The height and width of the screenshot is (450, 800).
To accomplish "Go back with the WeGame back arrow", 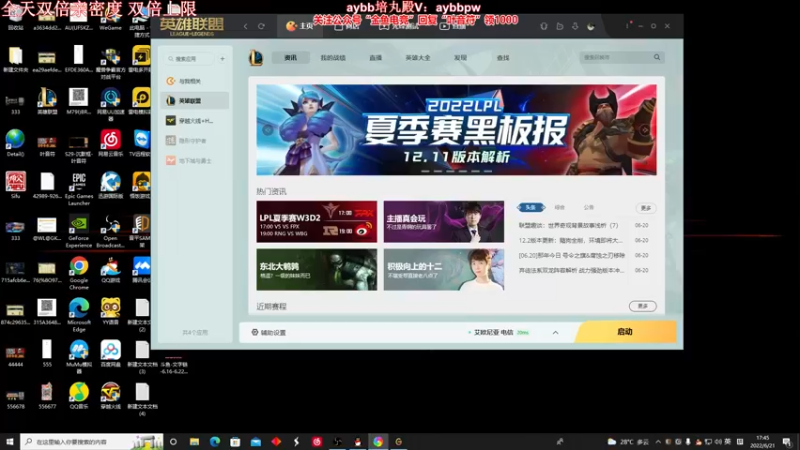I will click(x=245, y=26).
